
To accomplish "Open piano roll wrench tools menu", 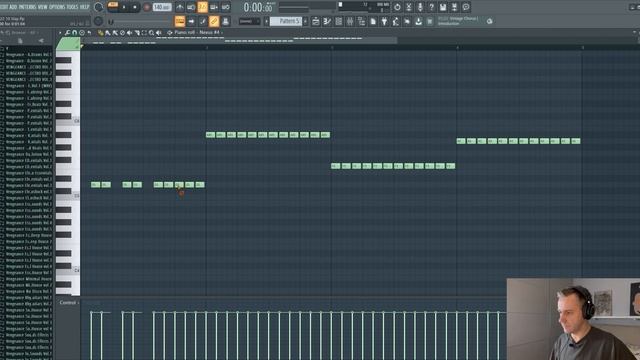I will 67,33.
